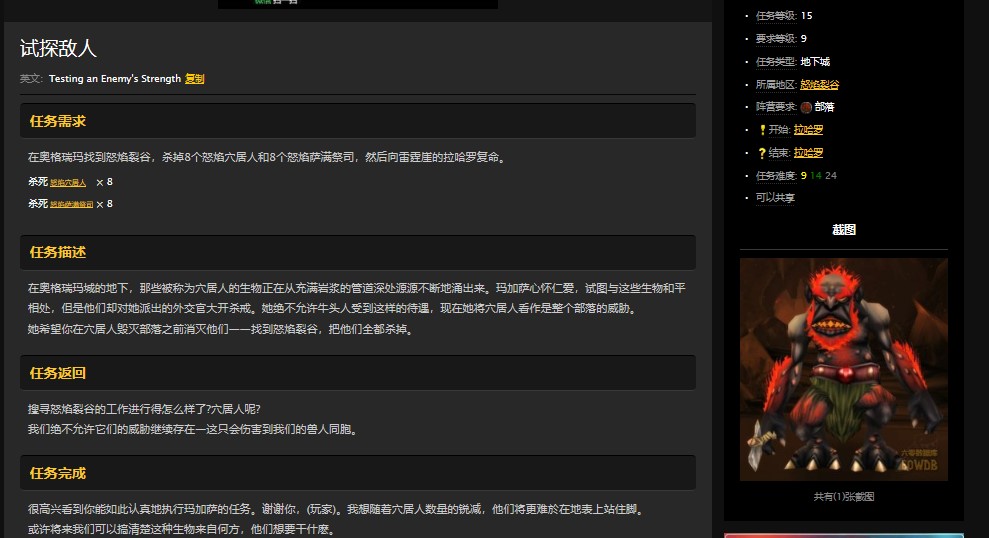
Task: Click the 任务等级 dotted label
Action: point(776,15)
